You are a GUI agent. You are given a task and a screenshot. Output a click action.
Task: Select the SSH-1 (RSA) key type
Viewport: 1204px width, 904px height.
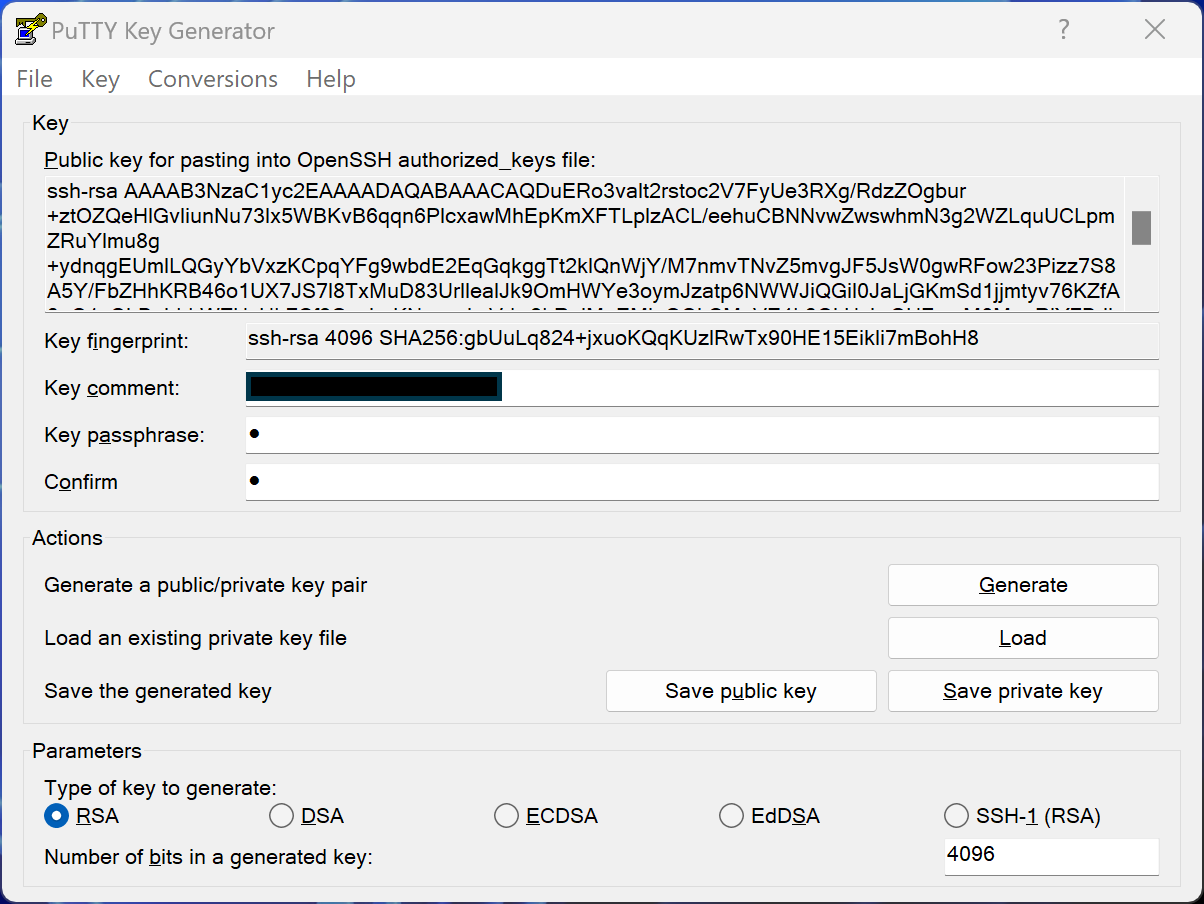pos(1023,816)
